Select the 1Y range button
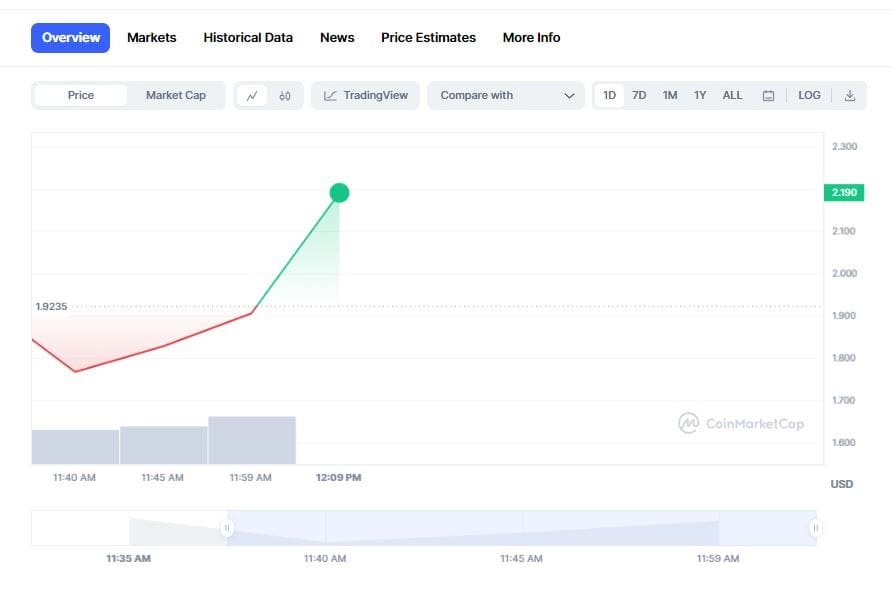Viewport: 893px width, 596px height. tap(700, 95)
